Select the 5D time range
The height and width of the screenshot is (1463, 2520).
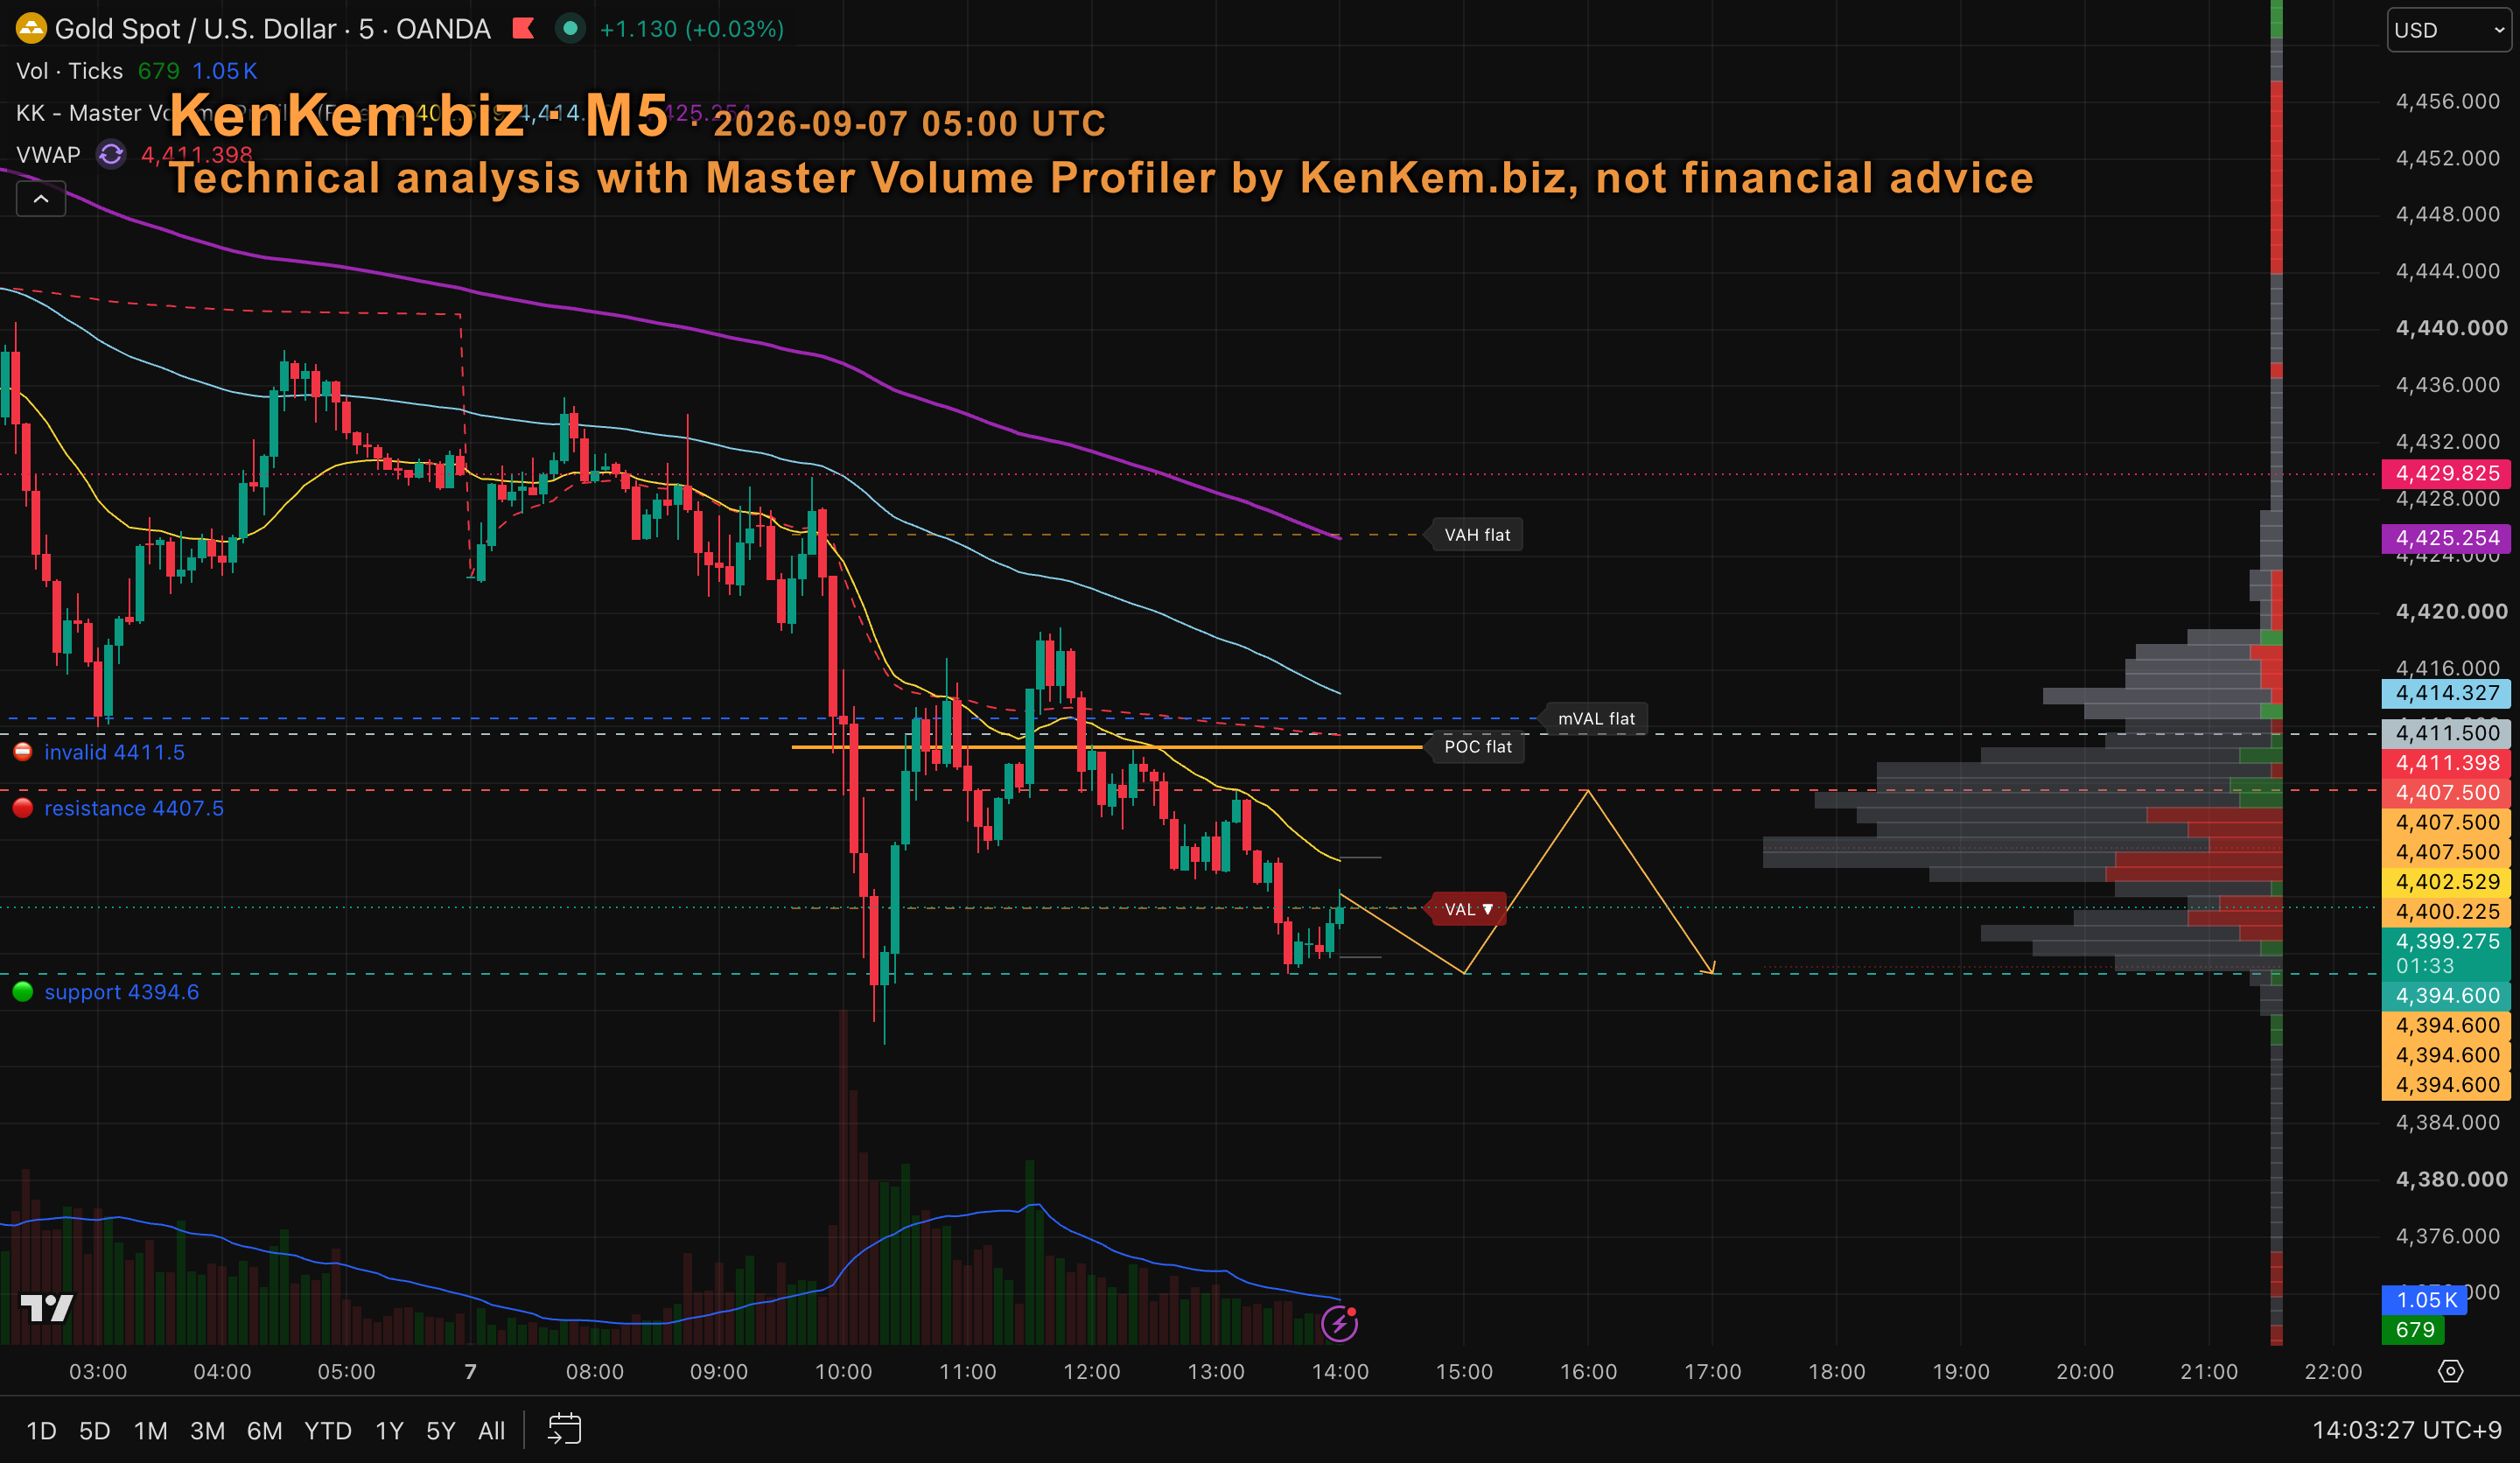[95, 1431]
